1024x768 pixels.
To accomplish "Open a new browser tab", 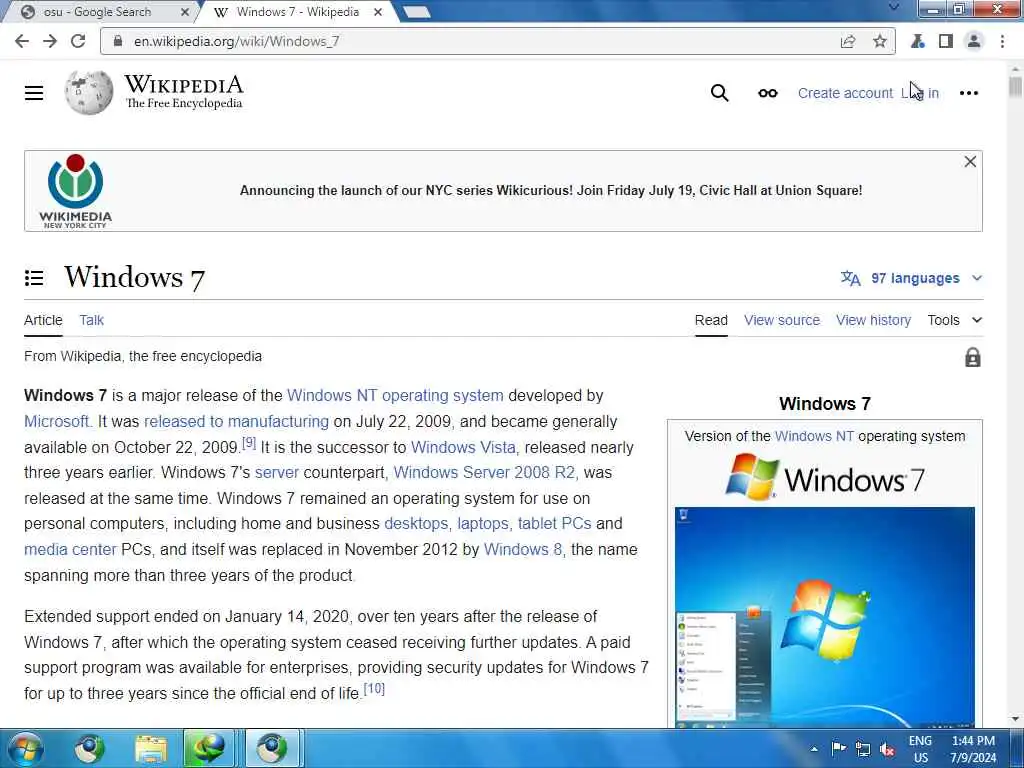I will click(x=416, y=12).
